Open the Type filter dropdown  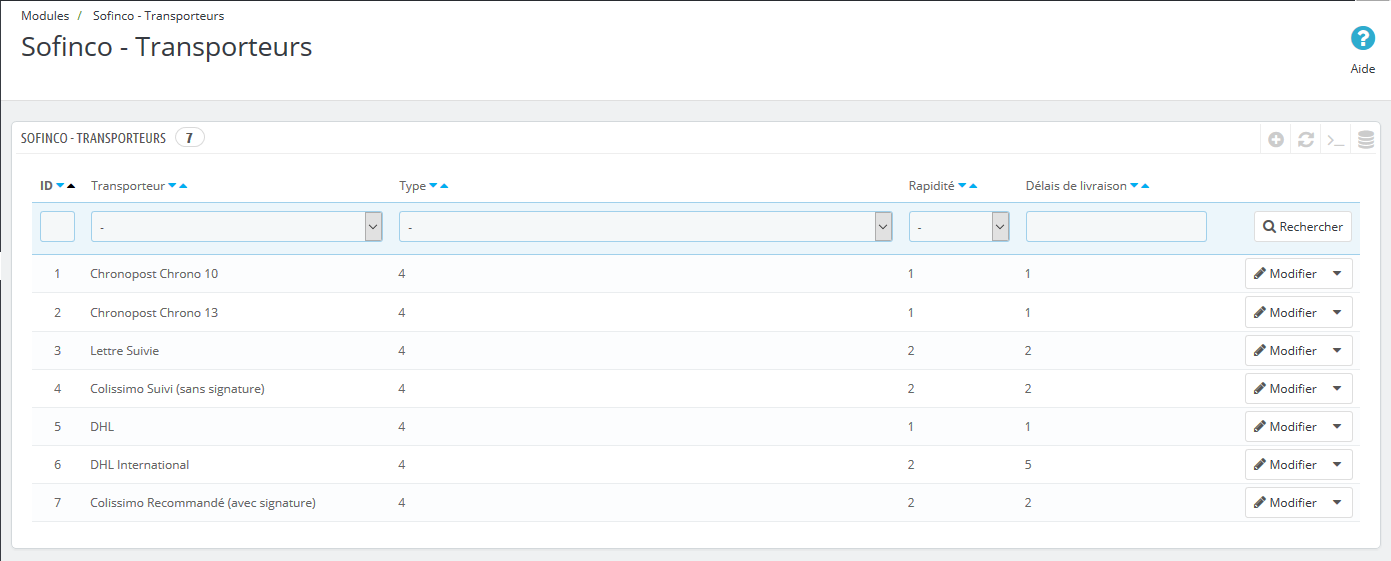pyautogui.click(x=646, y=227)
